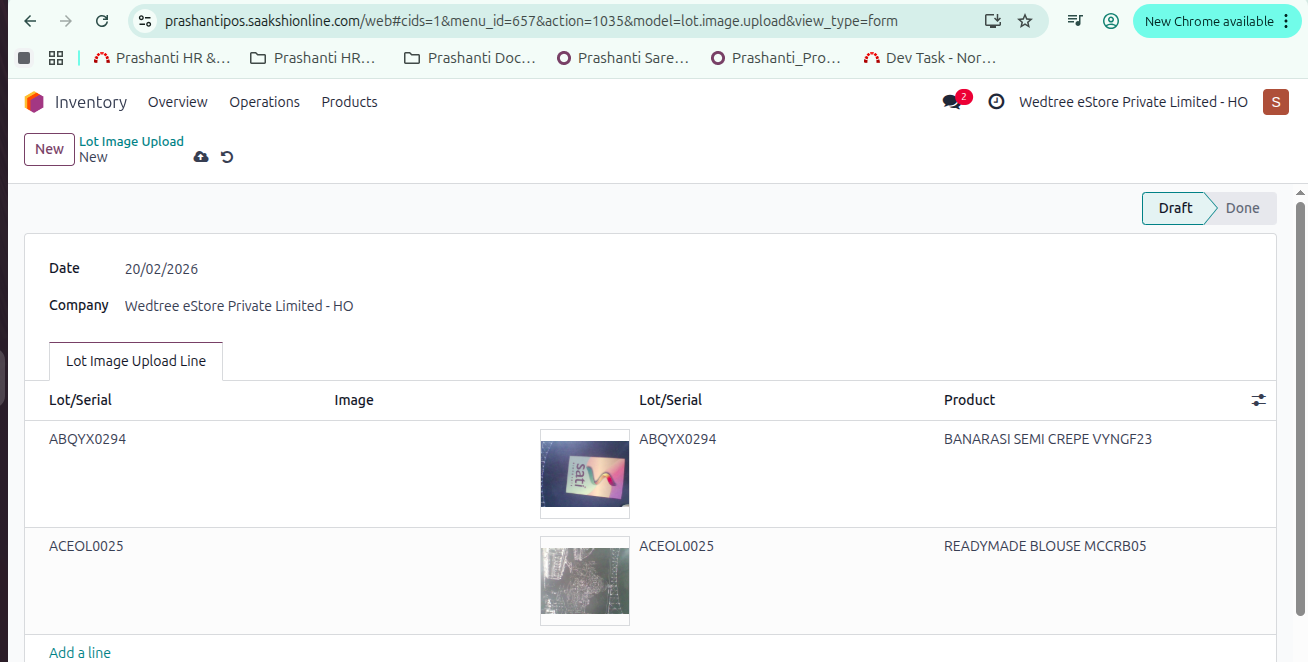
Task: Switch company Wedtree eStore Private Limited - HO
Action: point(1133,102)
